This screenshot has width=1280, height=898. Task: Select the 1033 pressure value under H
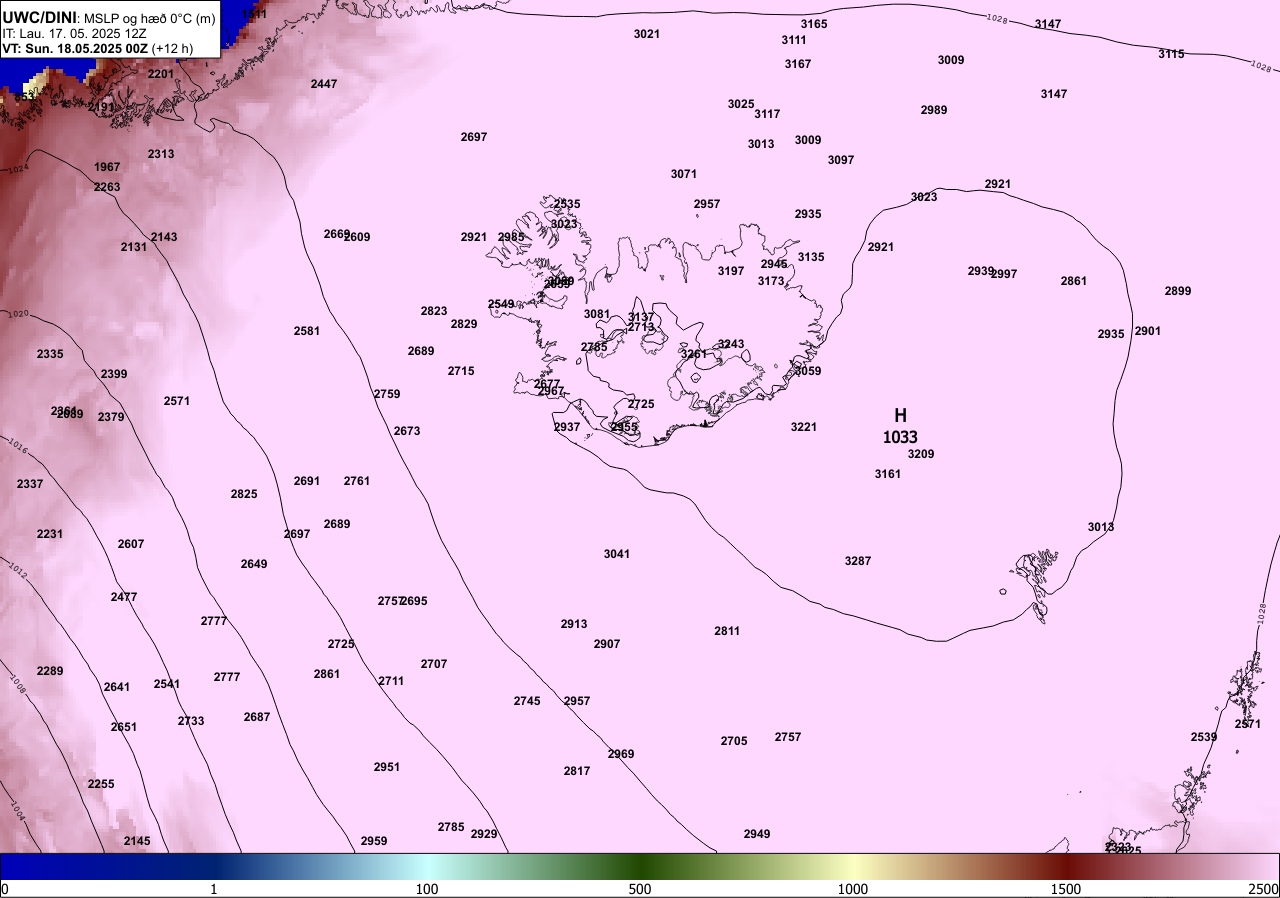click(x=900, y=437)
